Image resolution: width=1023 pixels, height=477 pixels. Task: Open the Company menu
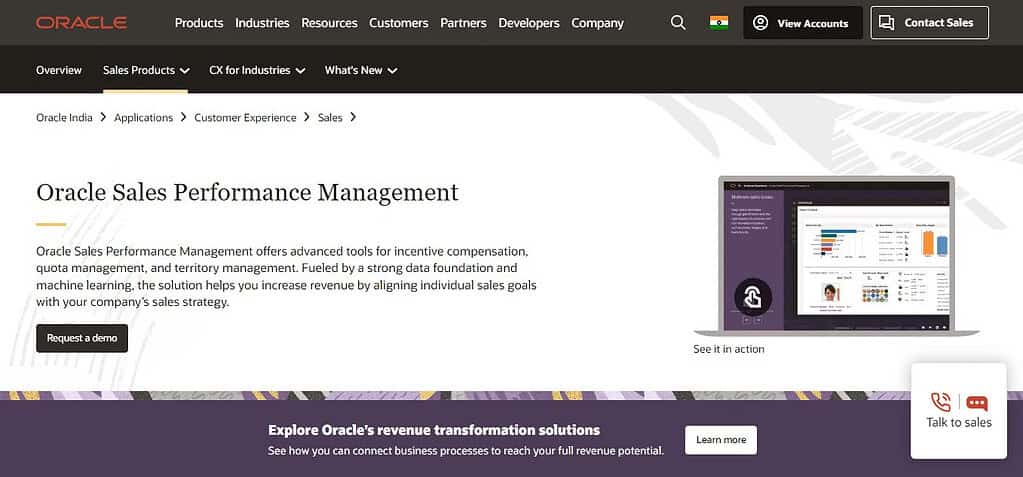[598, 23]
